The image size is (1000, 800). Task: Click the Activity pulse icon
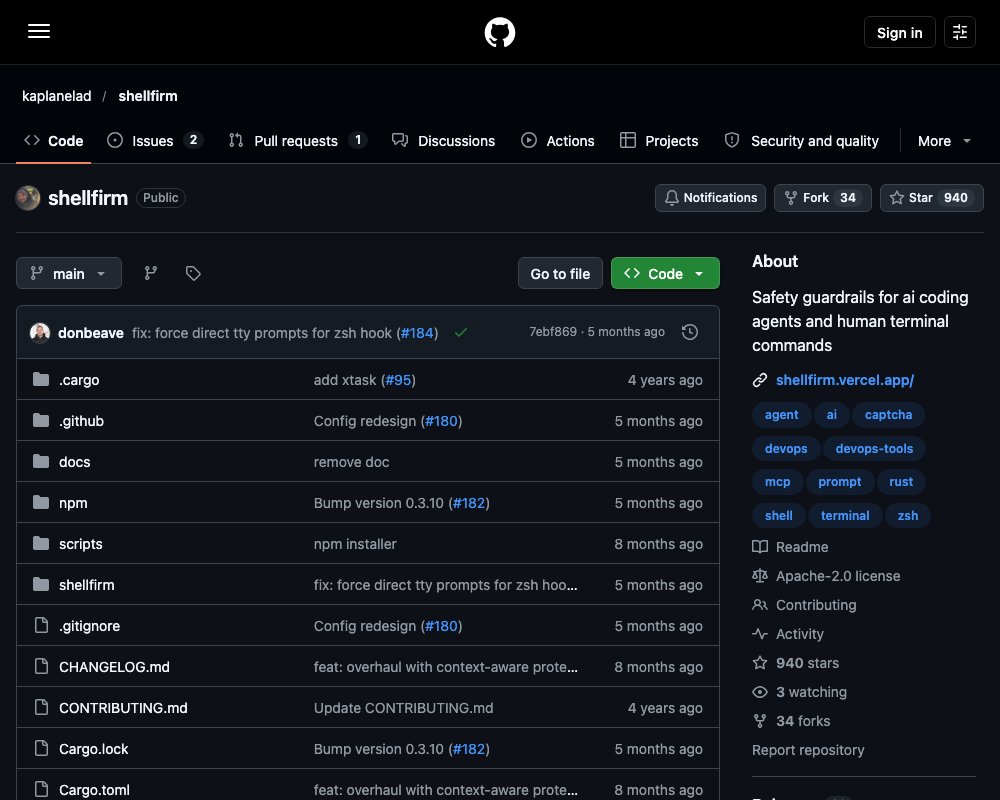click(760, 634)
